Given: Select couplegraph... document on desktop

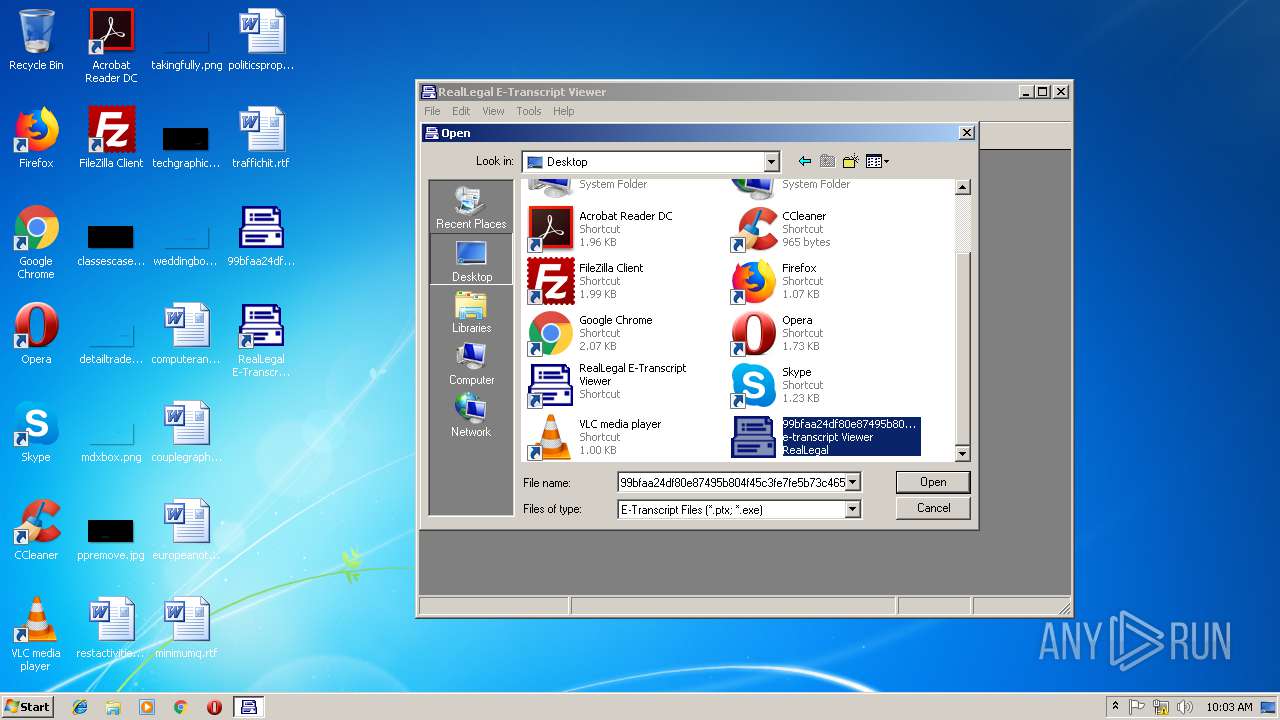Looking at the screenshot, I should 186,432.
